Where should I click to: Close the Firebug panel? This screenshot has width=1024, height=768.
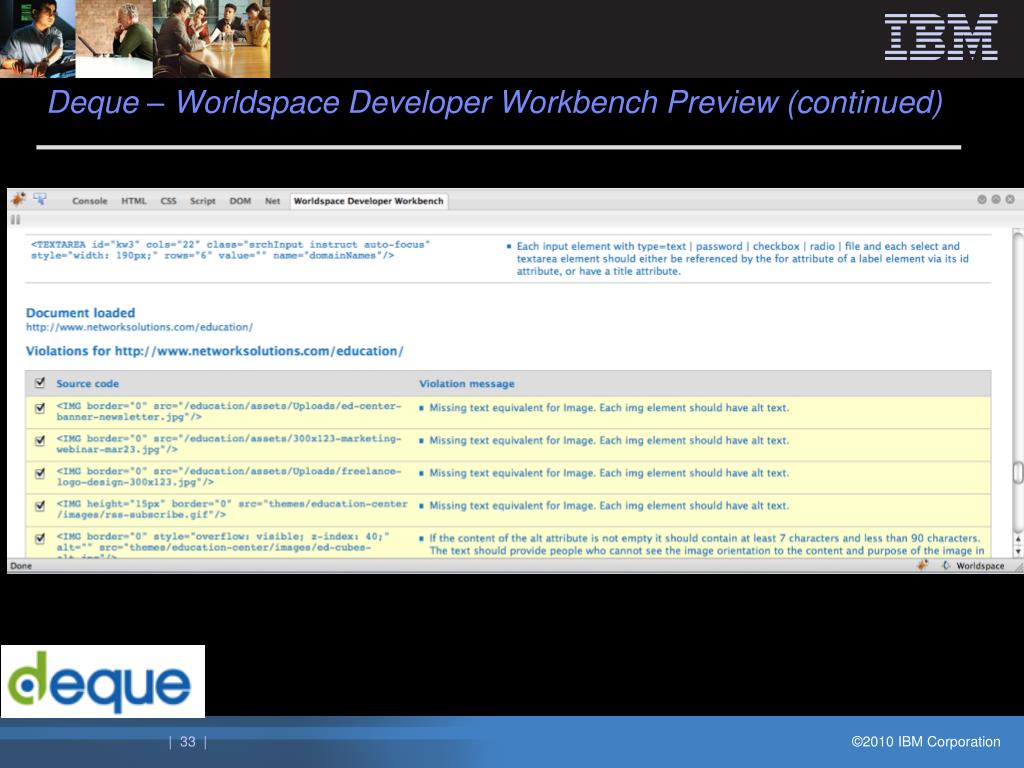pos(1010,199)
